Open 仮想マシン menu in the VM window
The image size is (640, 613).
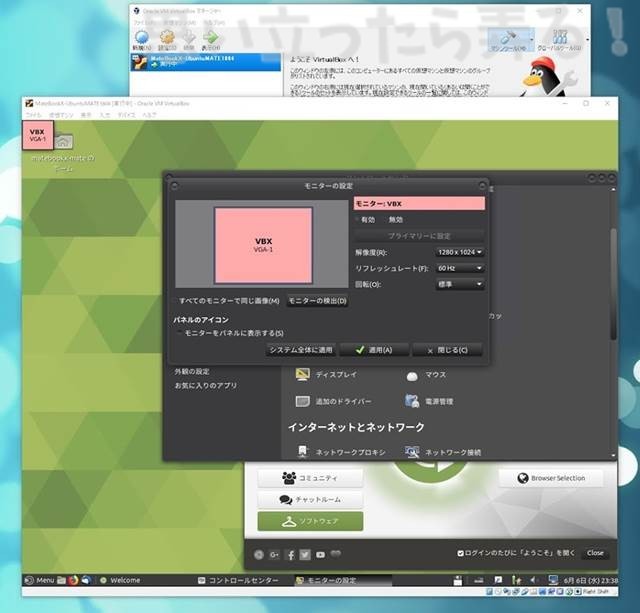pyautogui.click(x=61, y=115)
